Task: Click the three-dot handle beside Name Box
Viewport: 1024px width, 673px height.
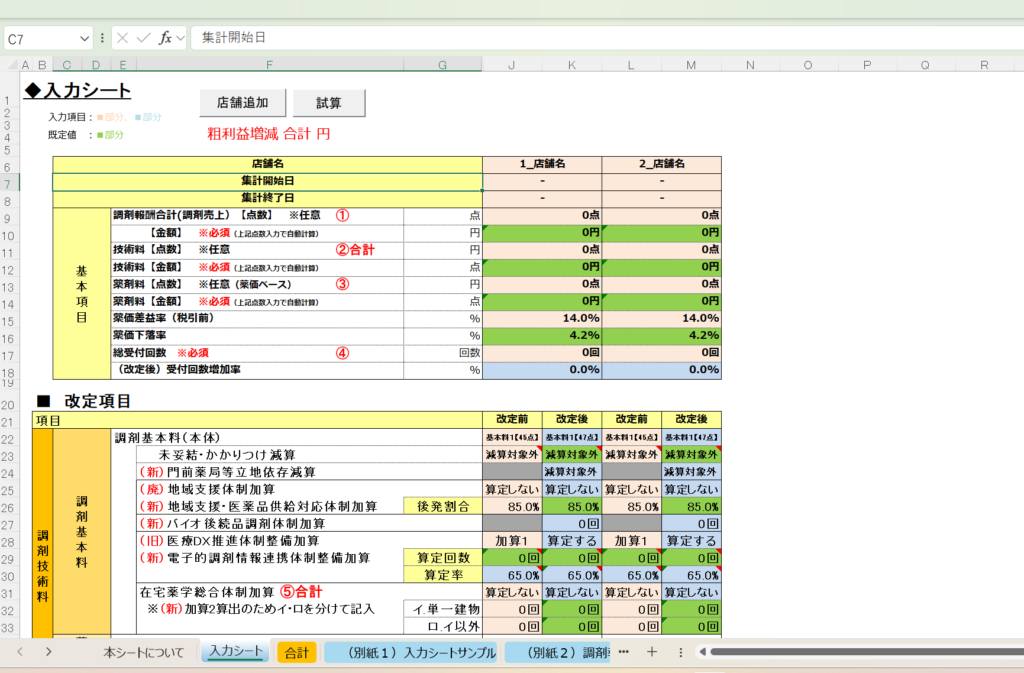Action: pyautogui.click(x=102, y=38)
